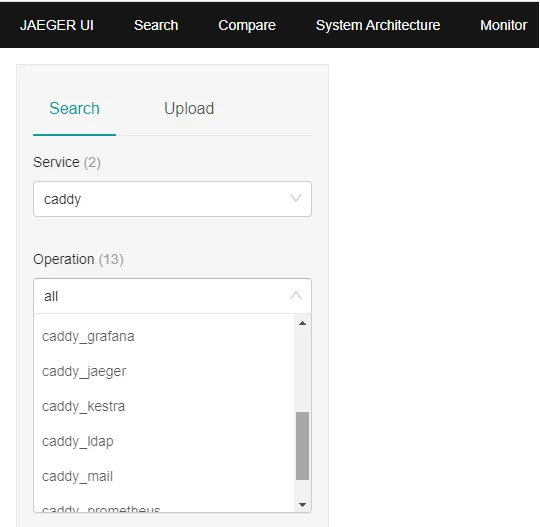Open the Compare page
The image size is (540, 527).
(247, 25)
